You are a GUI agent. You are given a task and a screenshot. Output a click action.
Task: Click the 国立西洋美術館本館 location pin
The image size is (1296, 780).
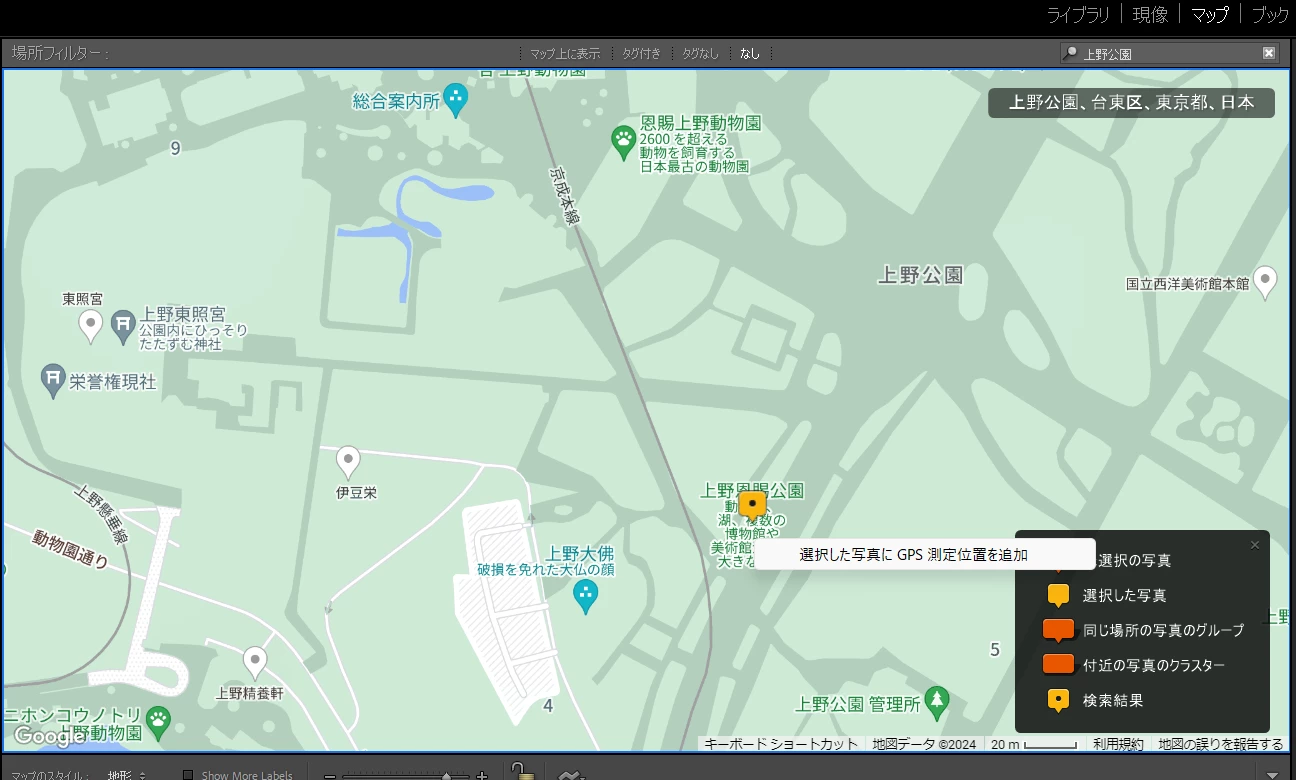coord(1265,282)
